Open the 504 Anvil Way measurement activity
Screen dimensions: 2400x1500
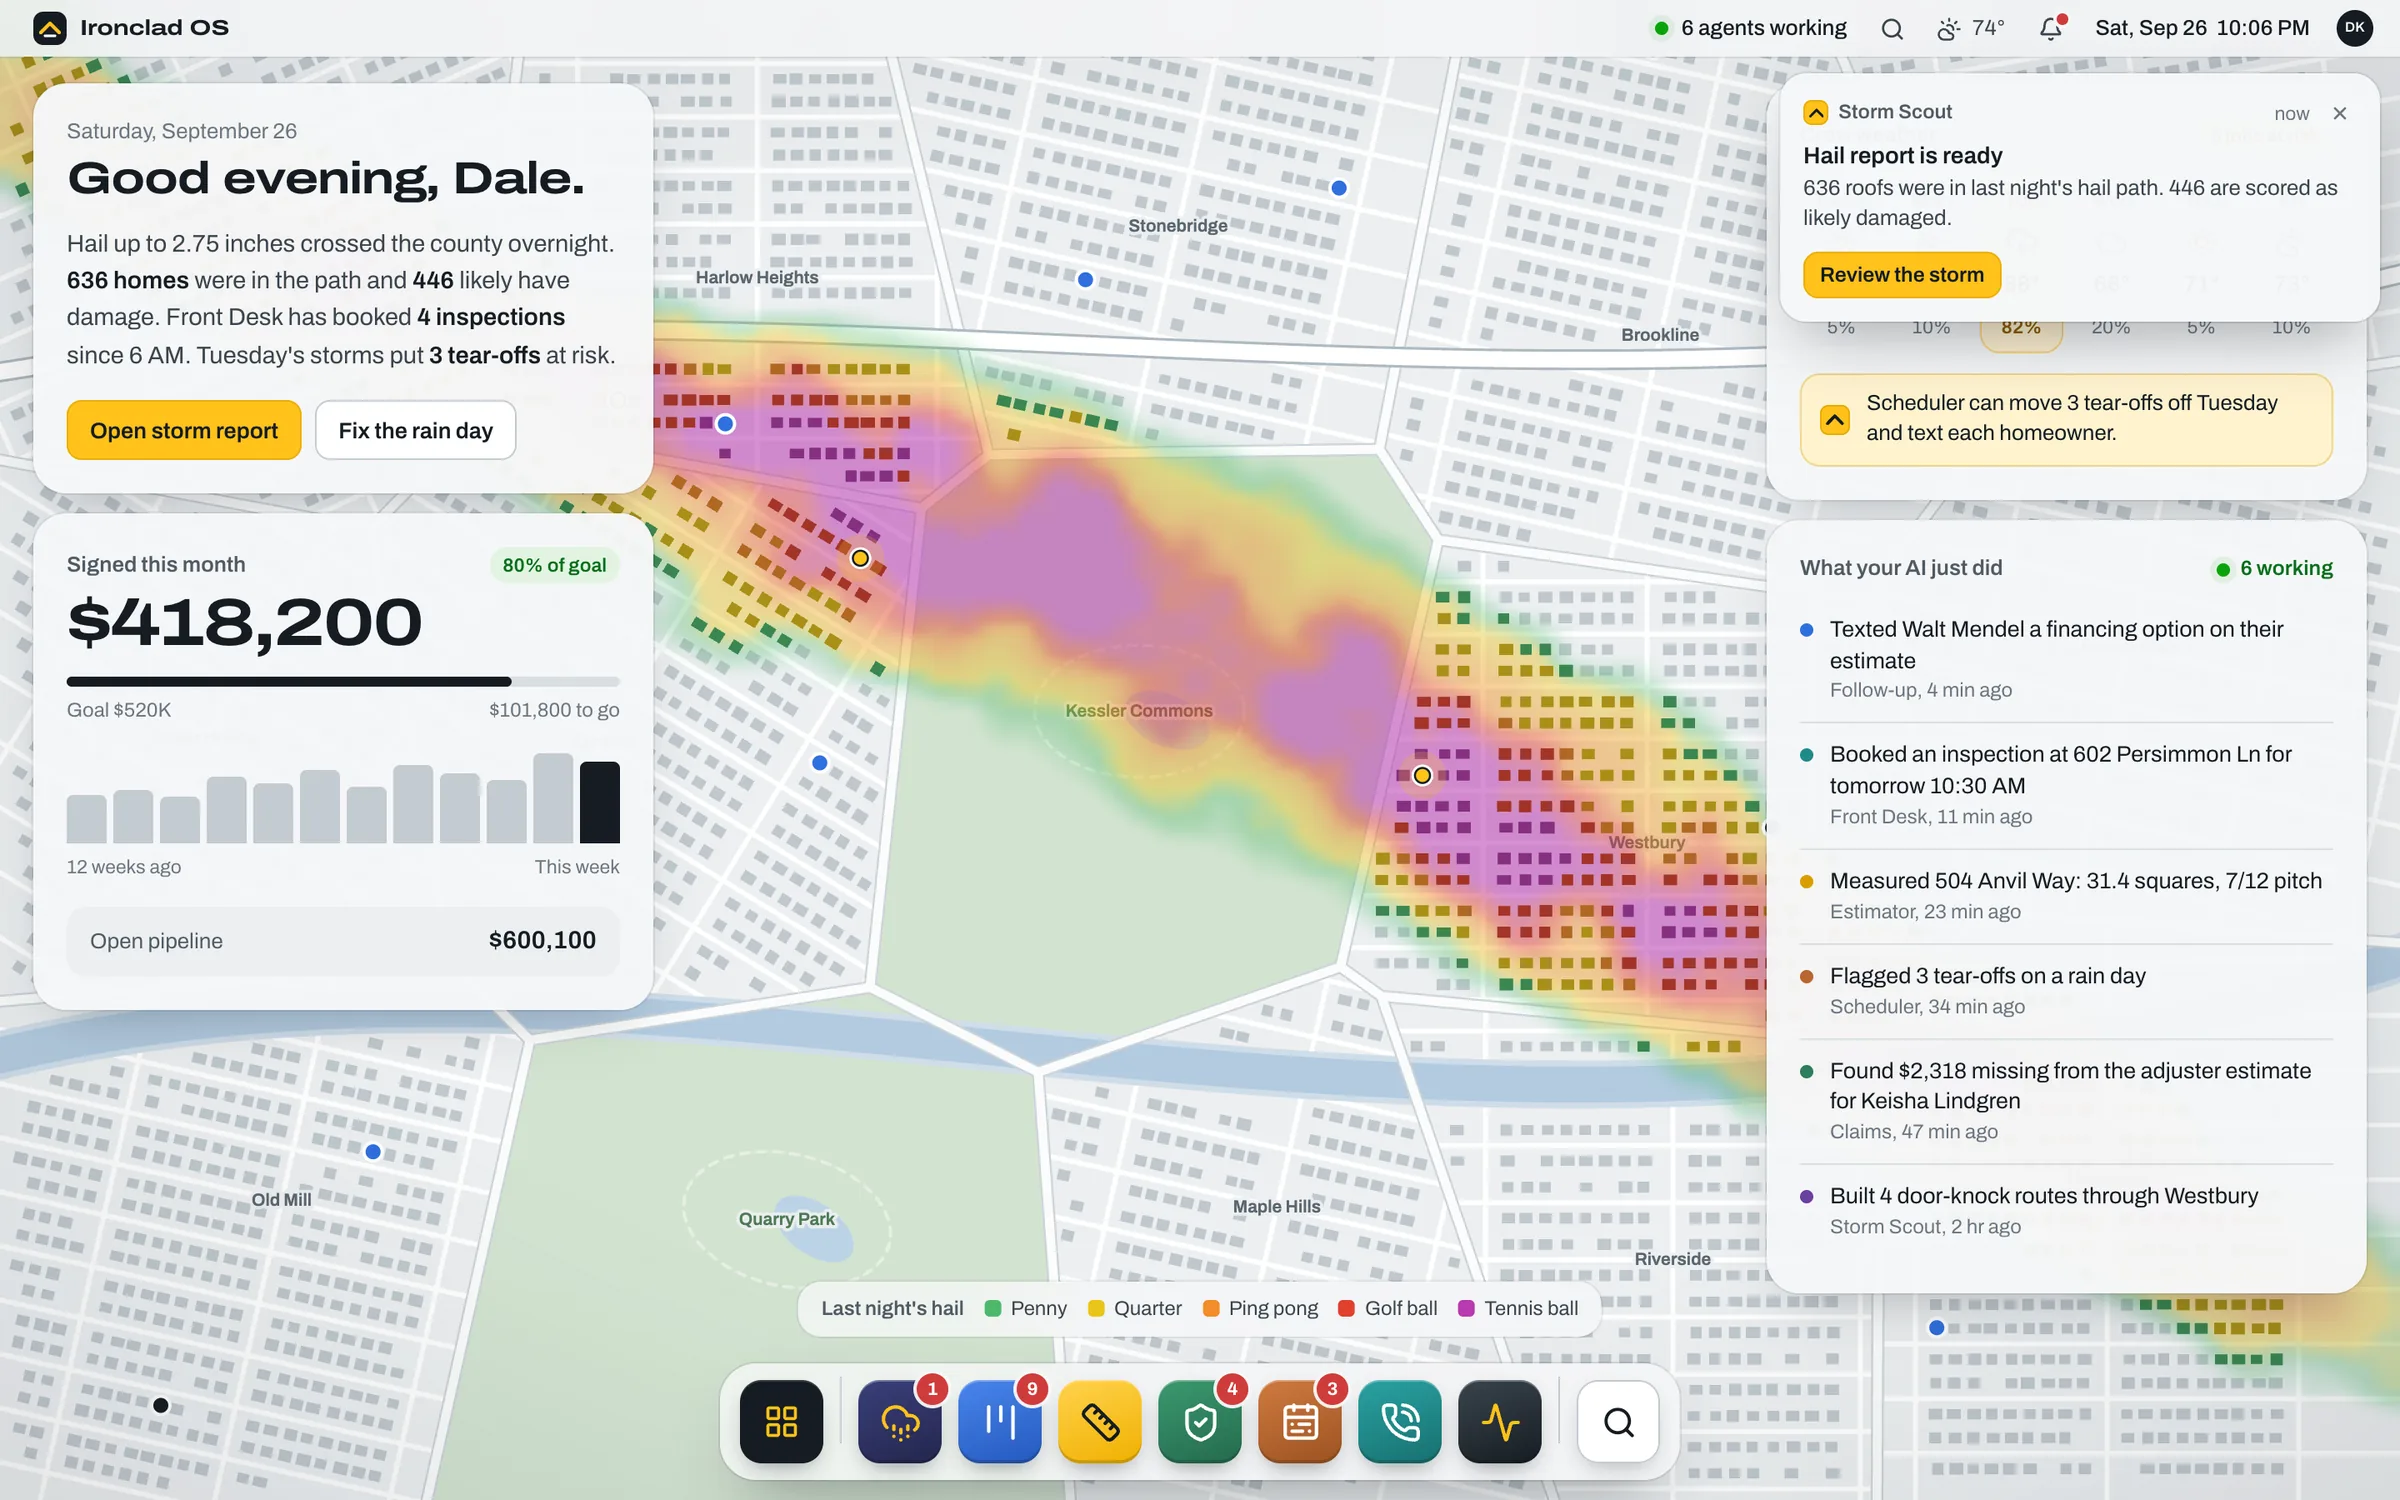2066,895
